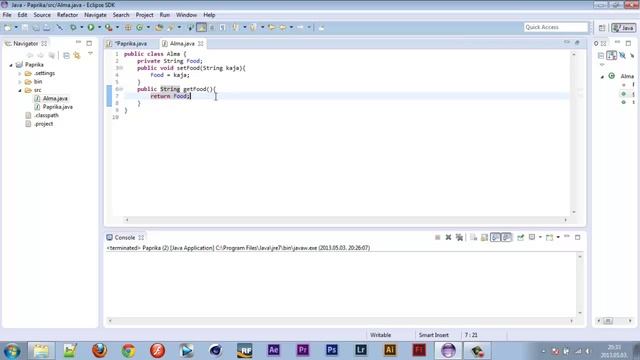Toggle Console Scroll Lock icon
The width and height of the screenshot is (640, 360).
pos(484,237)
